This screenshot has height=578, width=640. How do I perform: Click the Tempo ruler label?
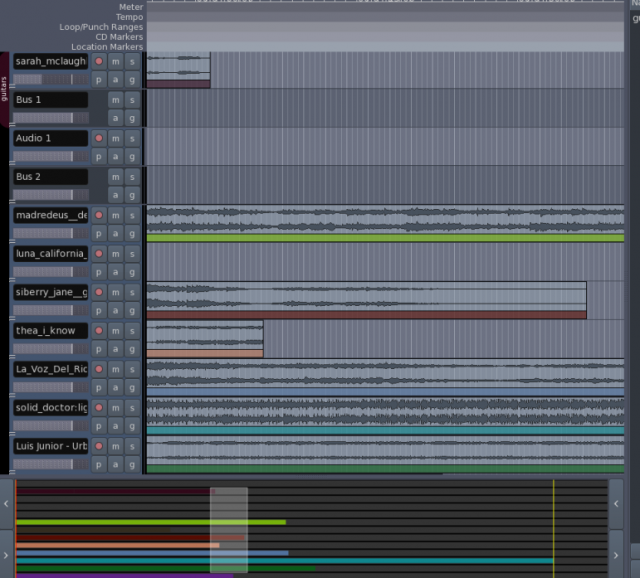(130, 17)
